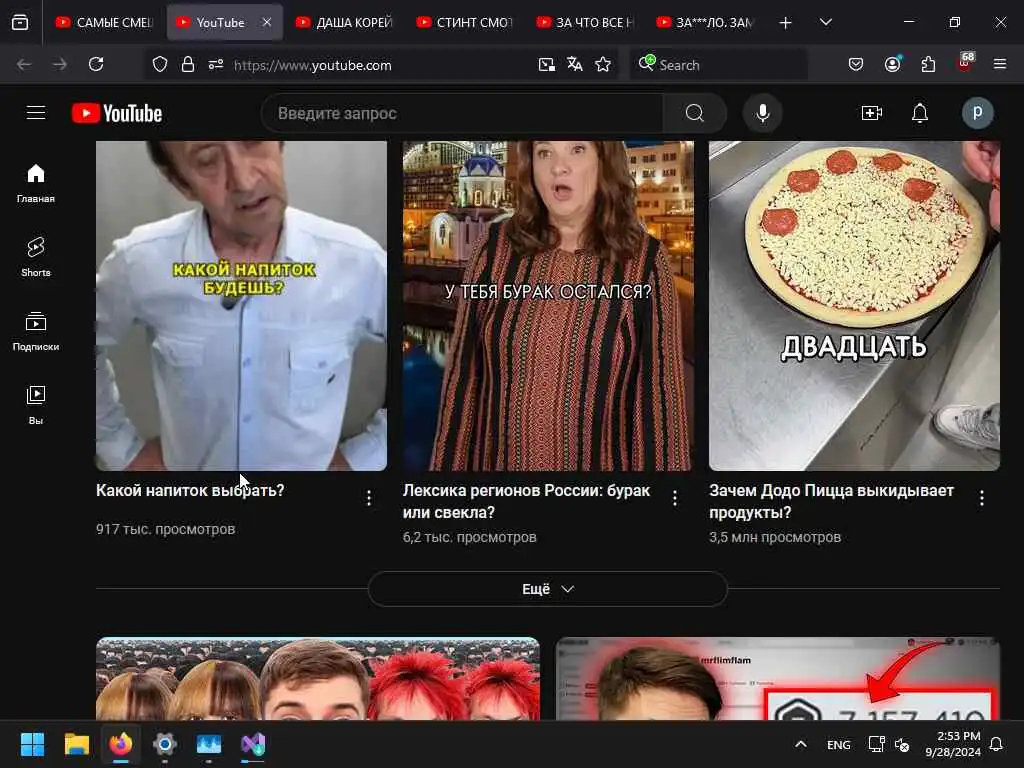The width and height of the screenshot is (1024, 768).
Task: Open the site permissions icon in address bar
Action: pyautogui.click(x=216, y=64)
